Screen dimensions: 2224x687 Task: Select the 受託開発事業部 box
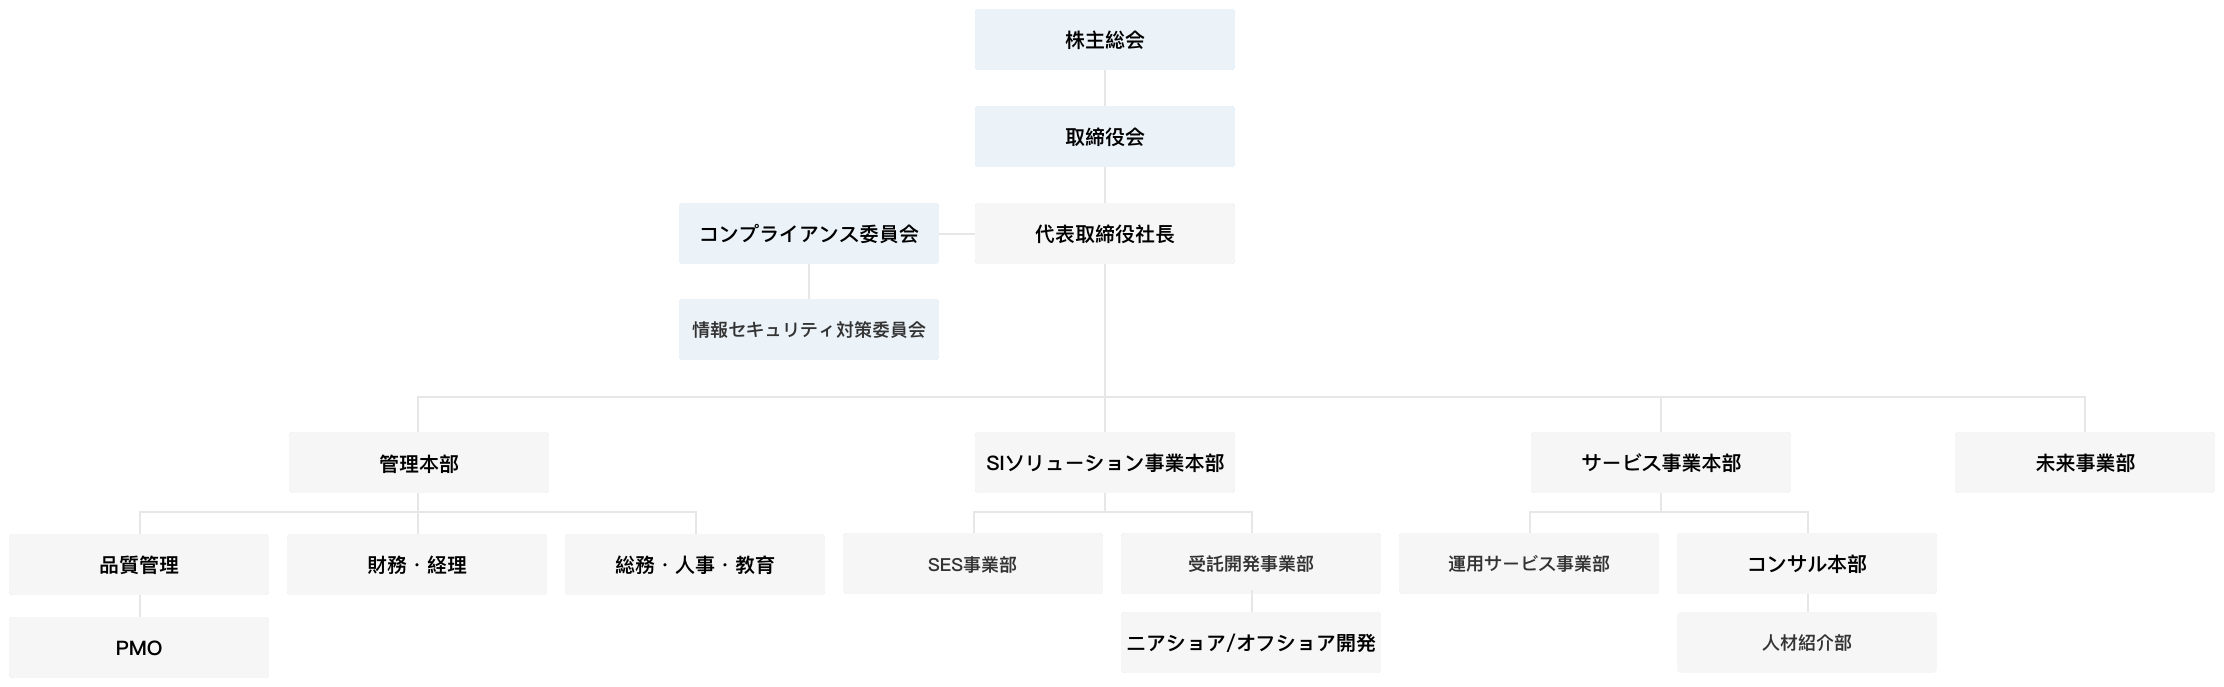pos(1251,564)
